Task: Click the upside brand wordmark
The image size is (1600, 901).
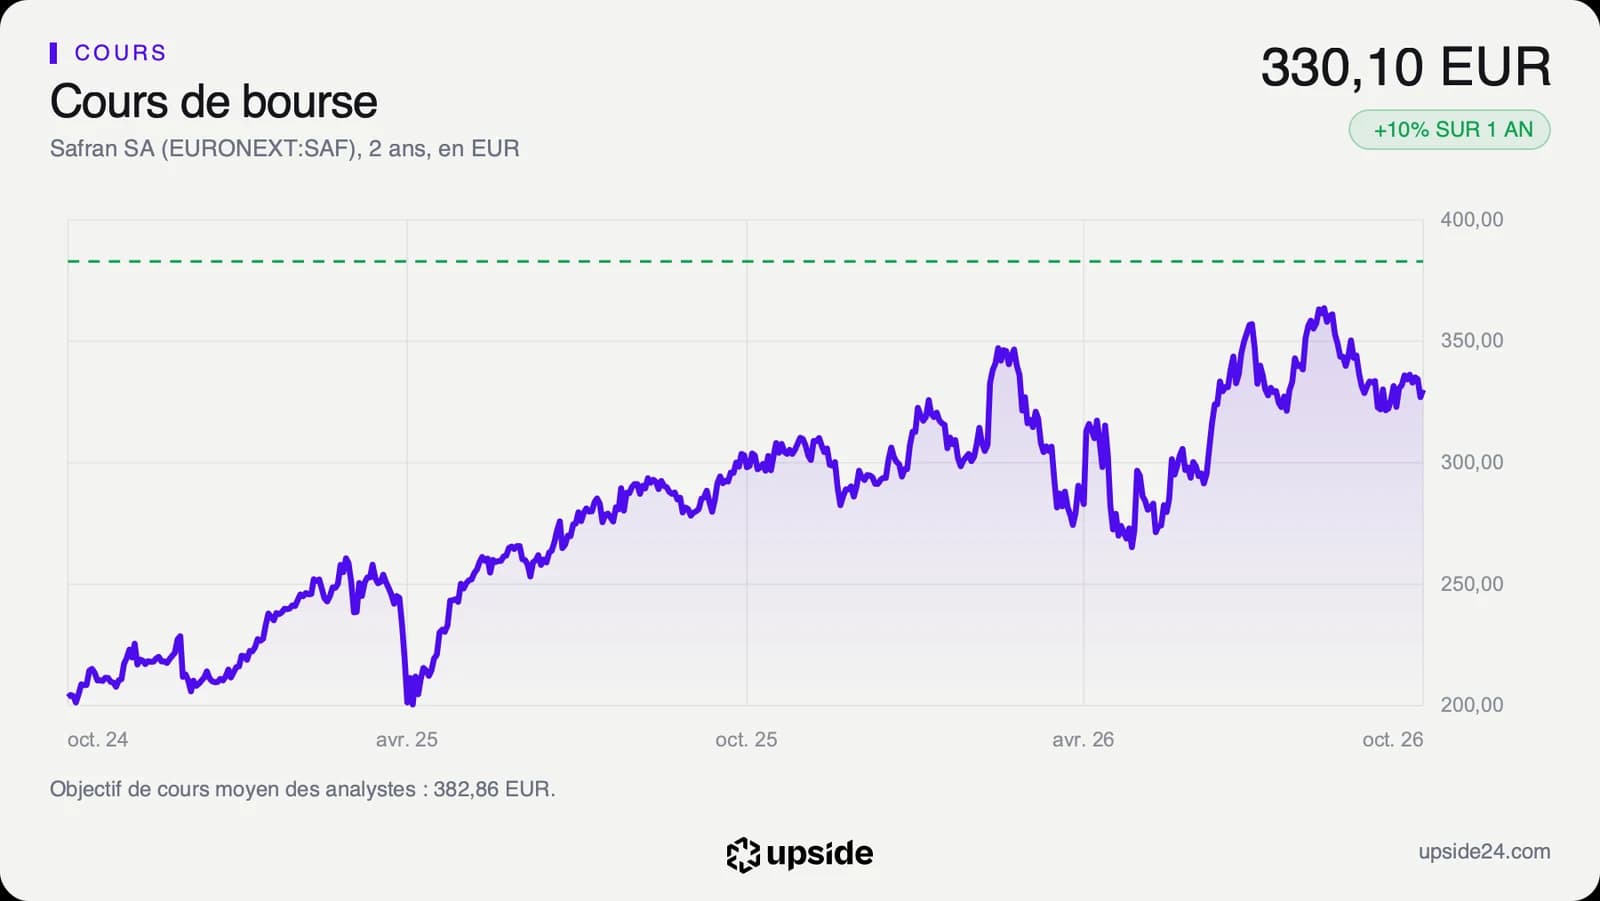Action: click(819, 853)
